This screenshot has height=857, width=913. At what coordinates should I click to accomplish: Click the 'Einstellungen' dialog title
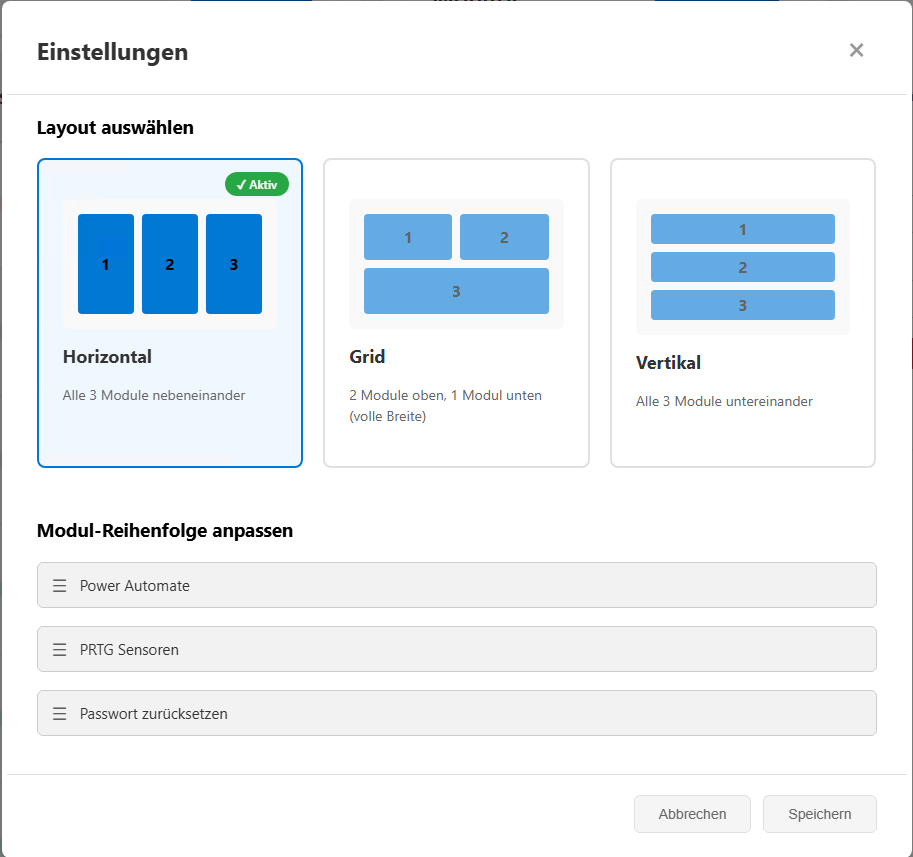[x=112, y=52]
